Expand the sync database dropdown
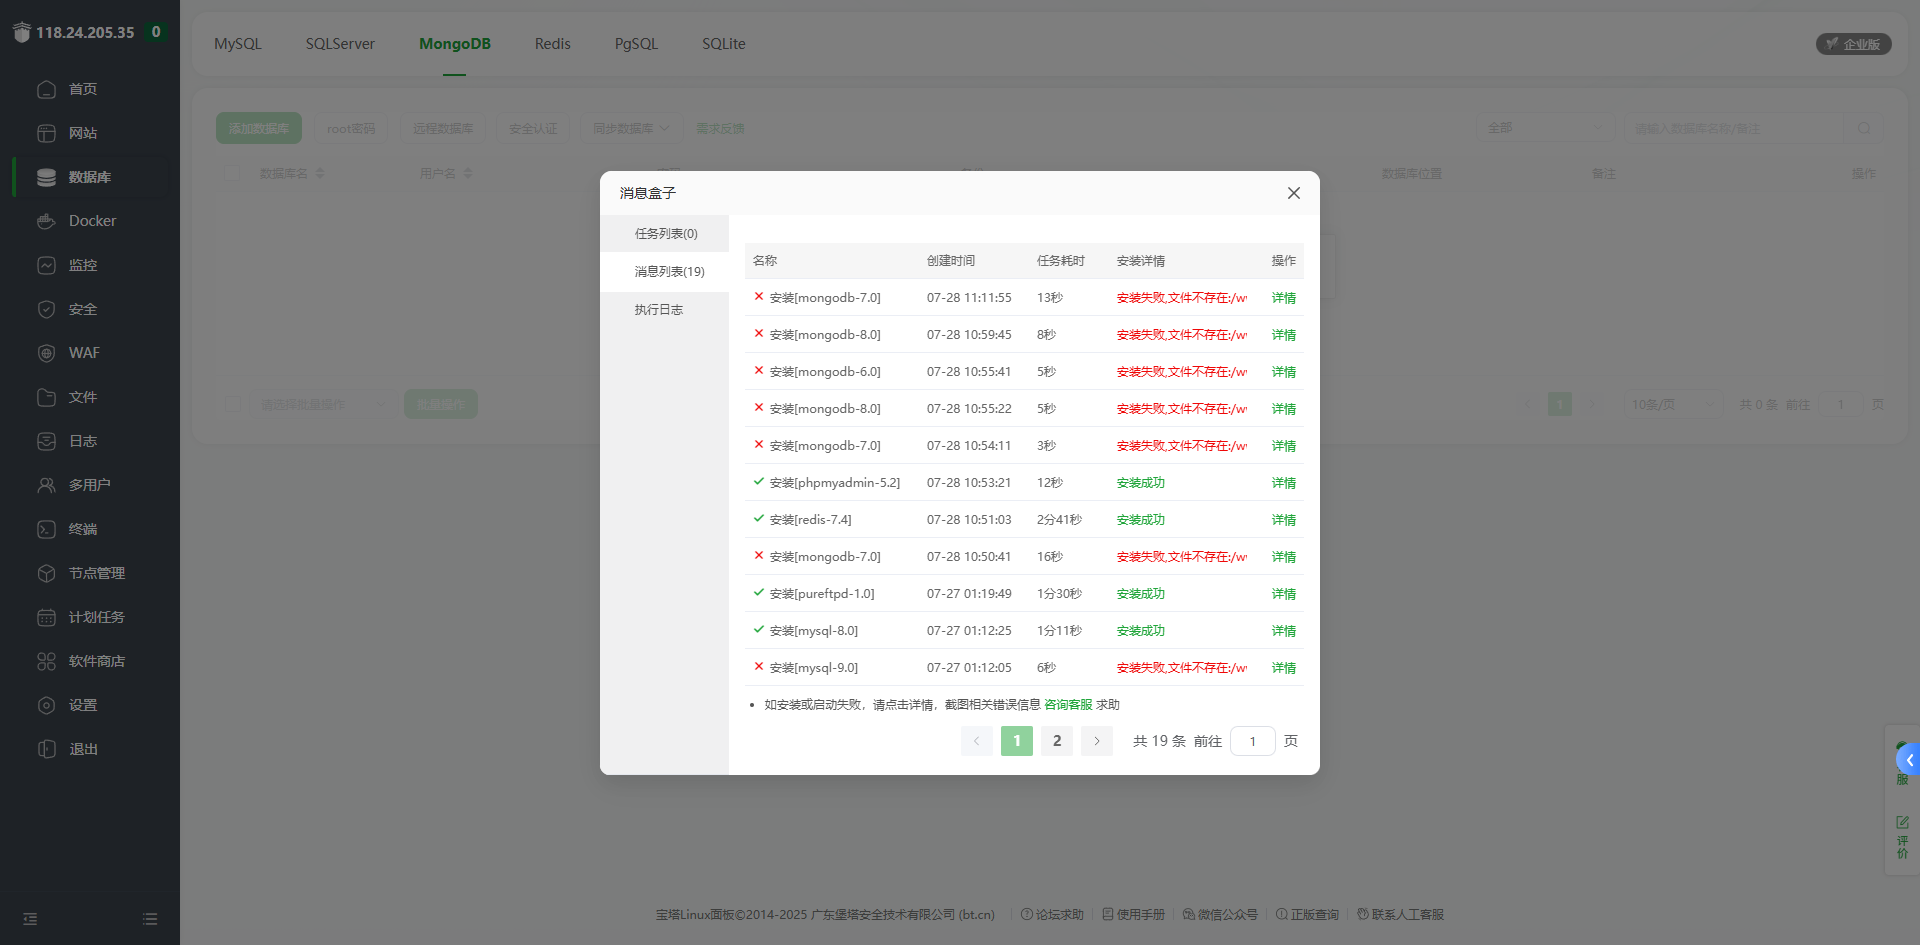The width and height of the screenshot is (1920, 945). click(631, 128)
